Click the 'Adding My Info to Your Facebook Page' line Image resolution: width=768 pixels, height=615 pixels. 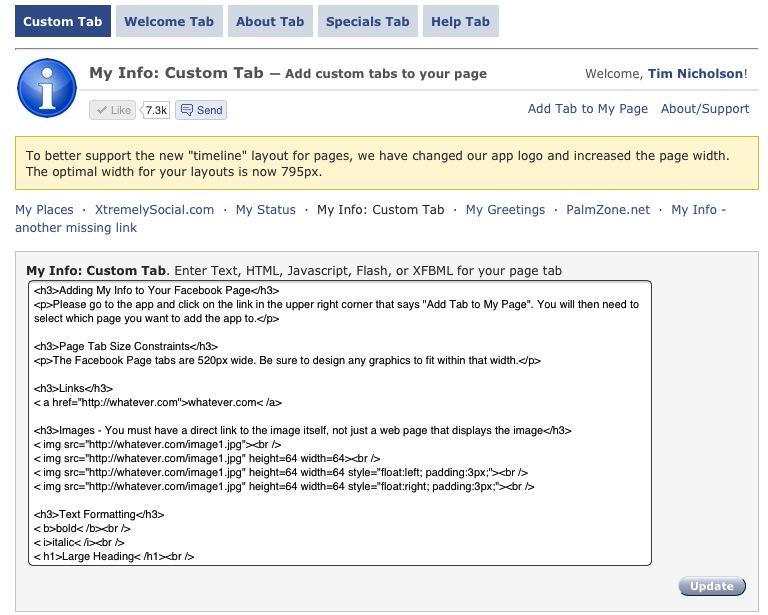[x=156, y=290]
